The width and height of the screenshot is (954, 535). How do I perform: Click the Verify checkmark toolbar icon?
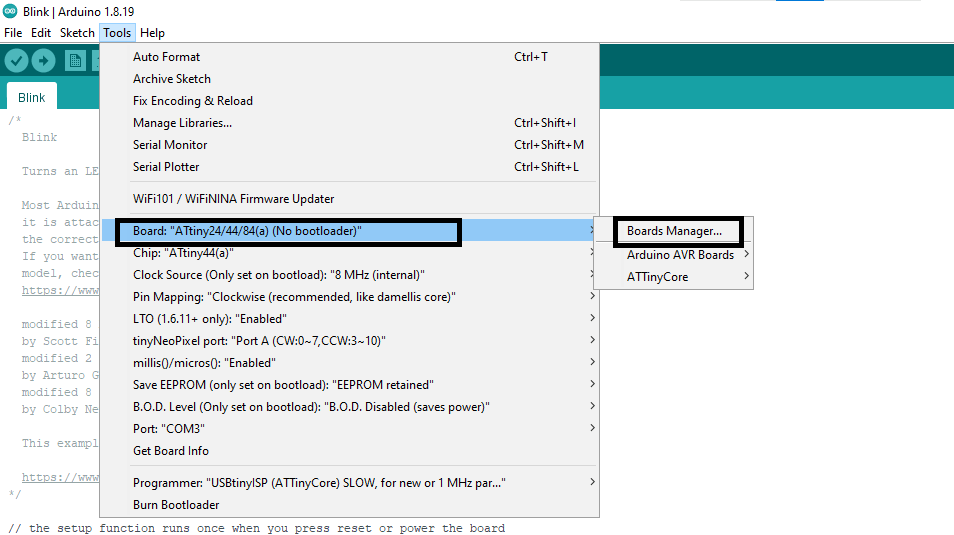pyautogui.click(x=16, y=60)
